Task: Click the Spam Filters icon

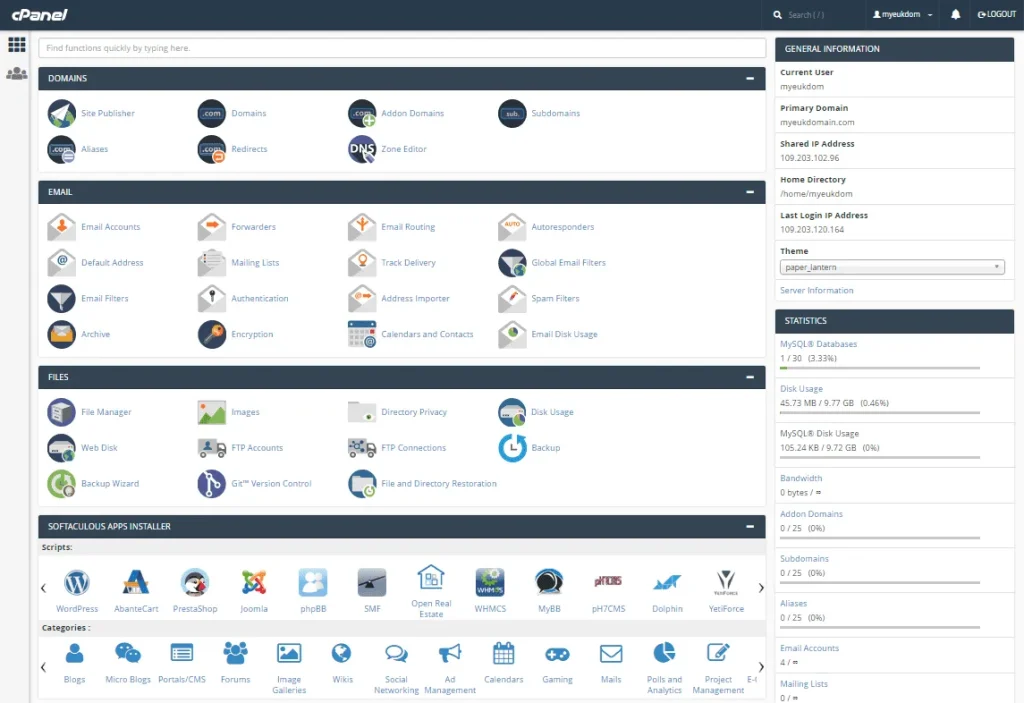Action: tap(512, 299)
